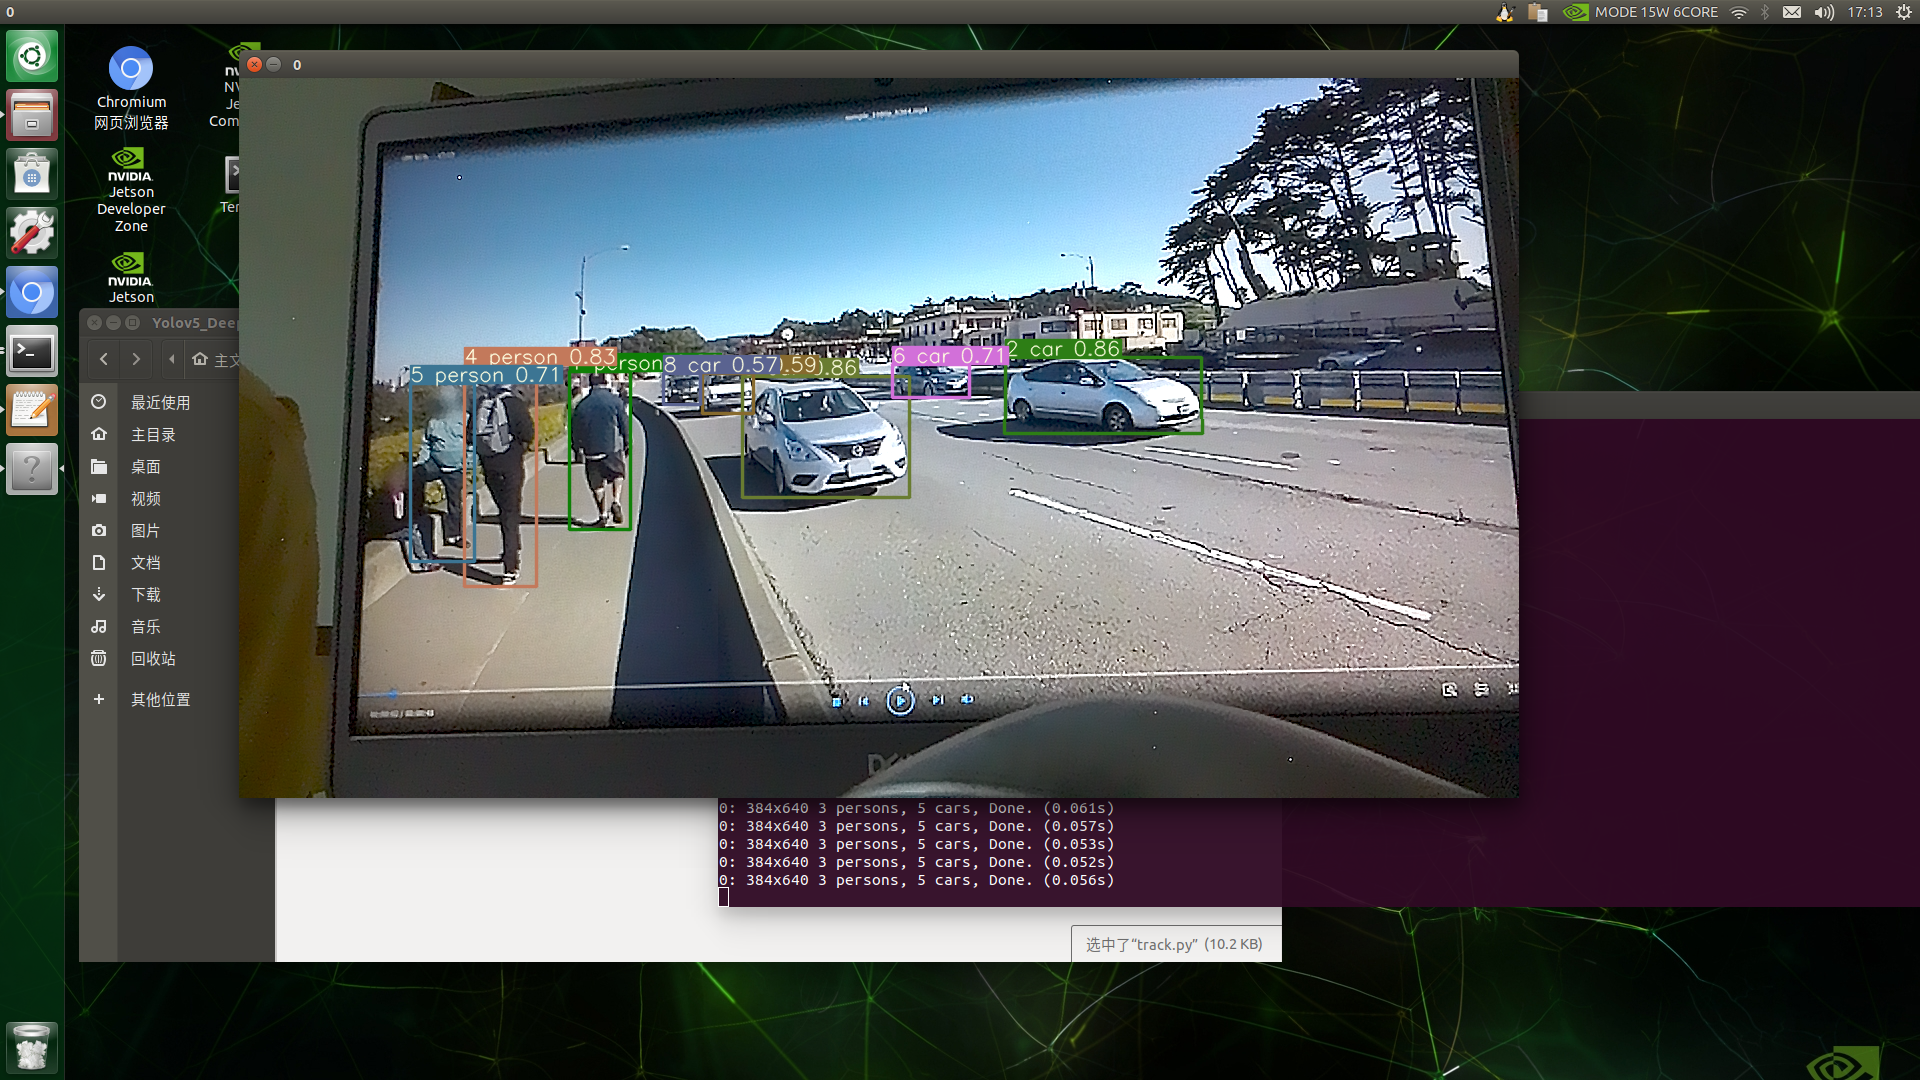Open NVIDIA Jetson Developer Zone desktop shortcut
This screenshot has height=1080, width=1920.
tap(131, 190)
